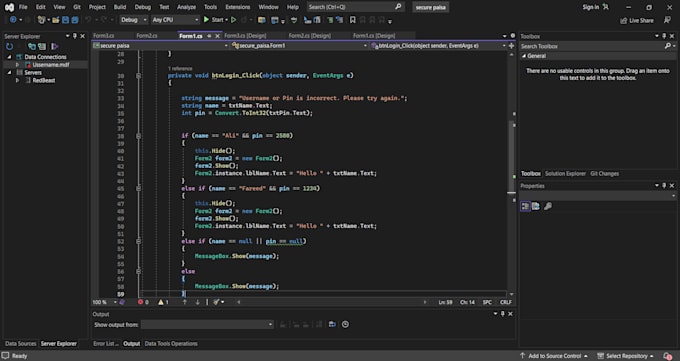Click Add to Source Control
Screen dimensions: 680x361
[554, 356]
